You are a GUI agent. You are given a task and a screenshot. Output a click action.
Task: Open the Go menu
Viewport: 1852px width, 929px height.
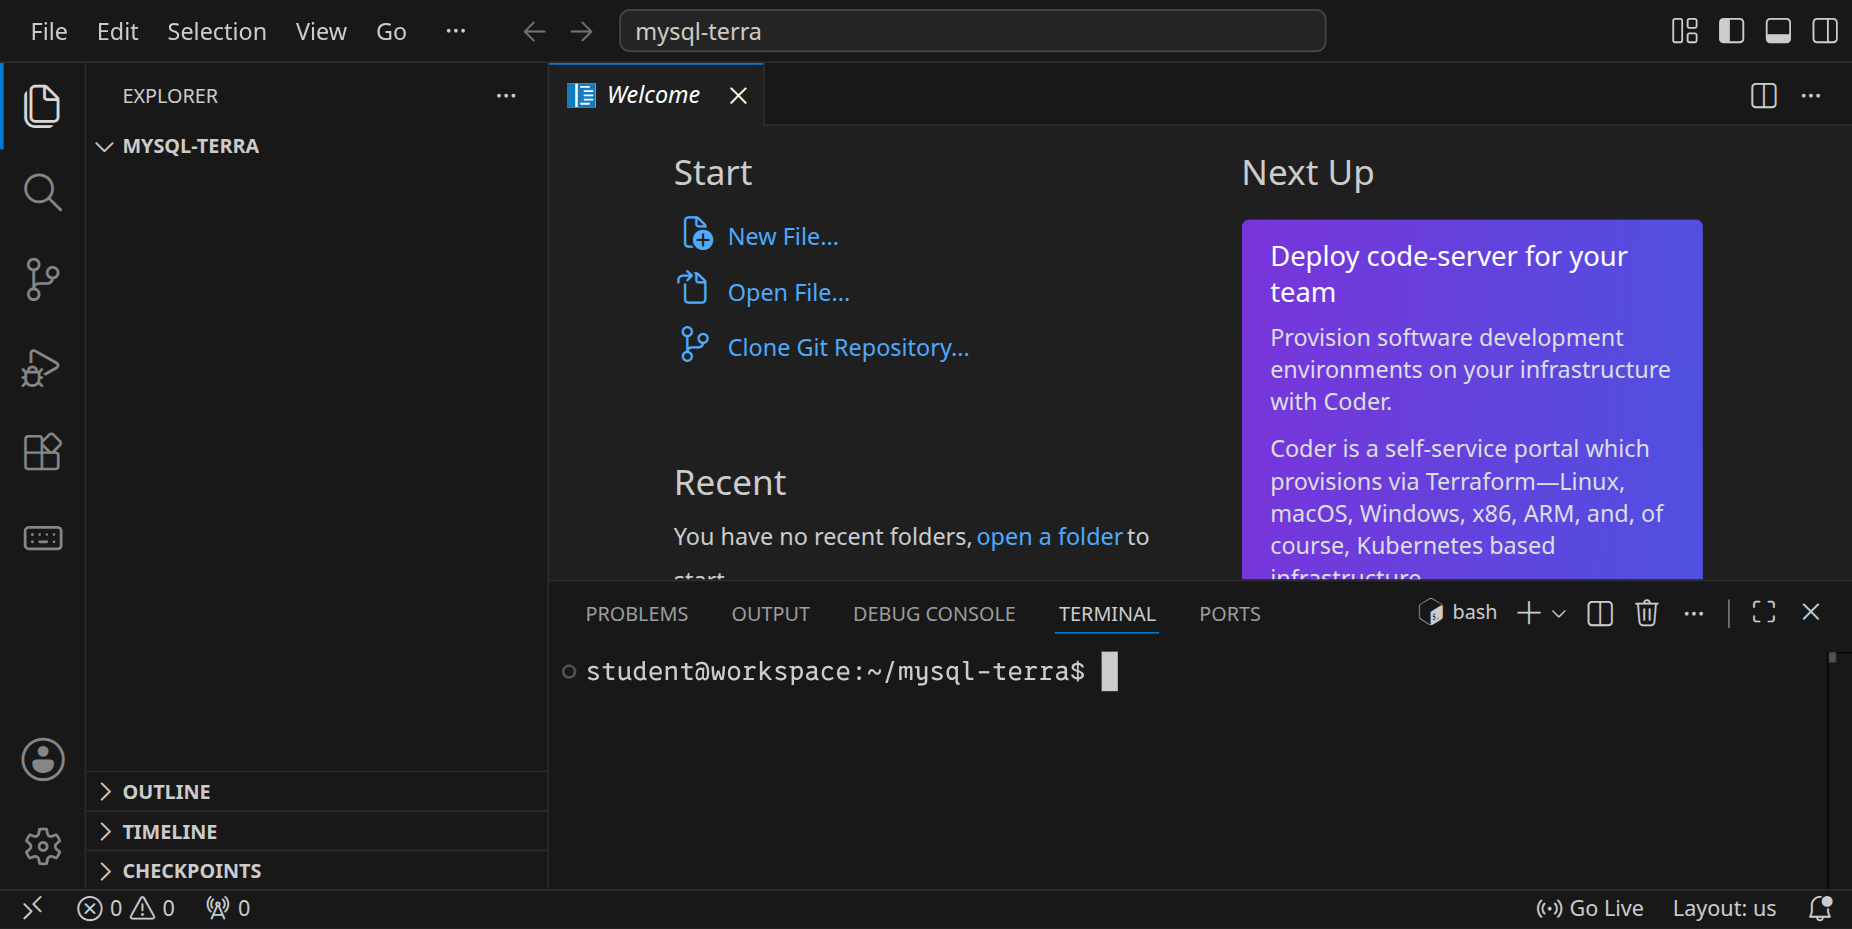point(391,32)
